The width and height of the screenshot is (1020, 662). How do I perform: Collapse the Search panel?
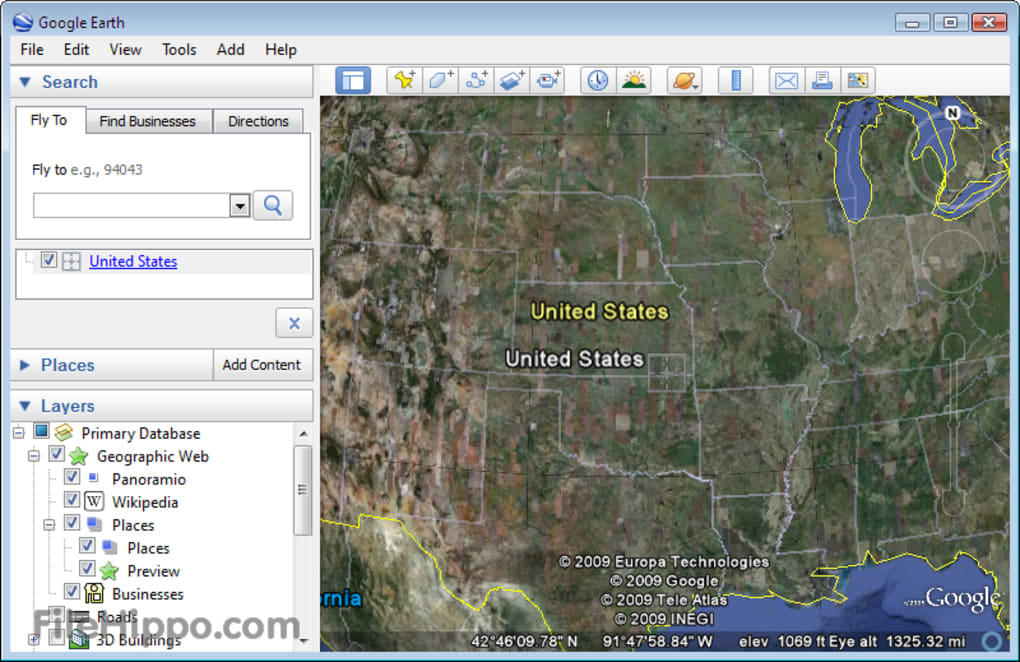point(25,82)
